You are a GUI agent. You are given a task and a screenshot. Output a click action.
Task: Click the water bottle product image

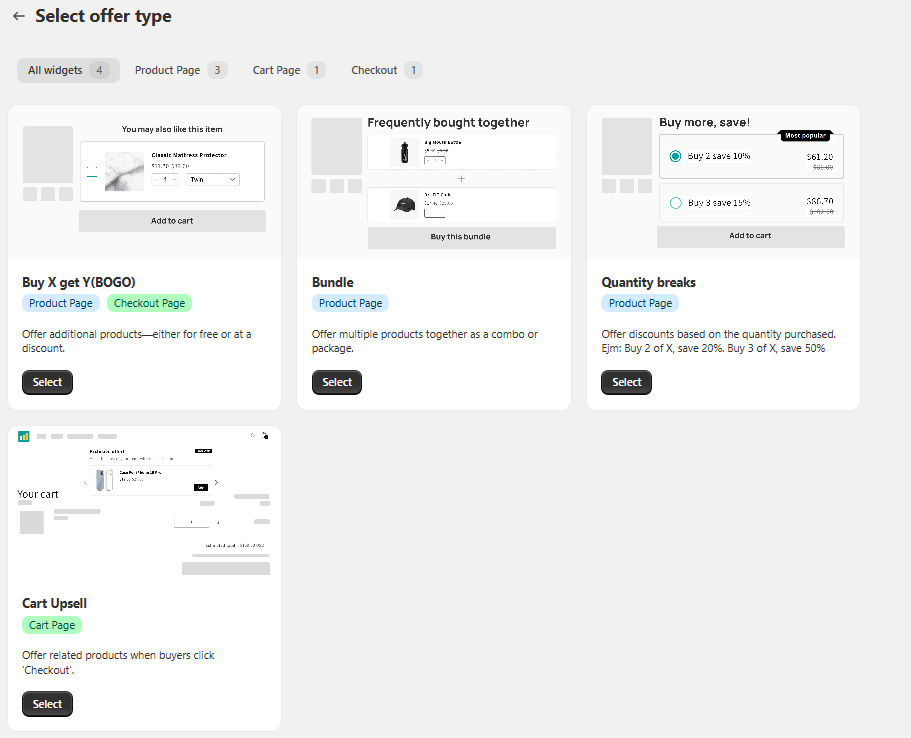[404, 152]
